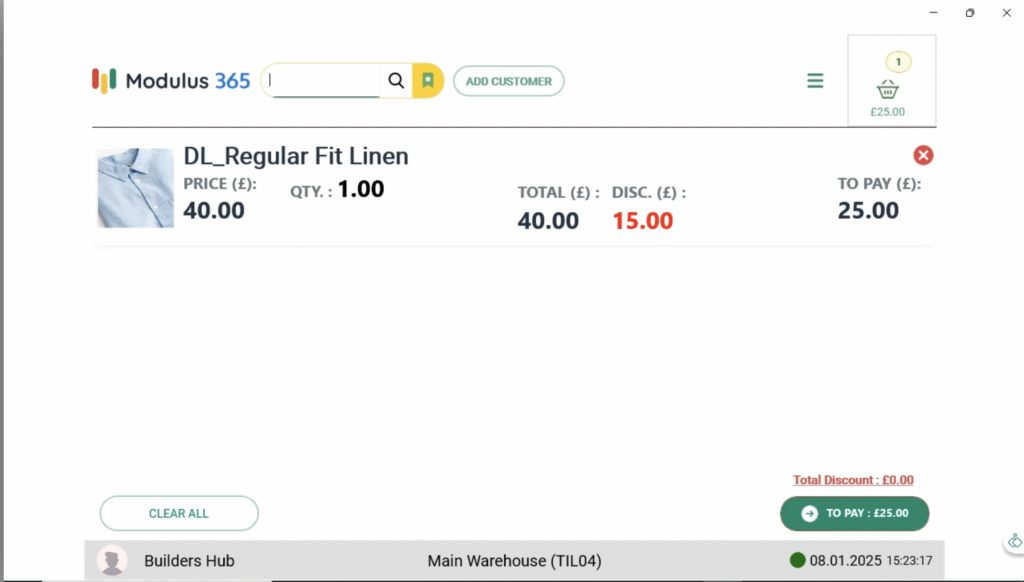Click the Modulus 365 logo
Viewport: 1024px width, 582px height.
171,81
